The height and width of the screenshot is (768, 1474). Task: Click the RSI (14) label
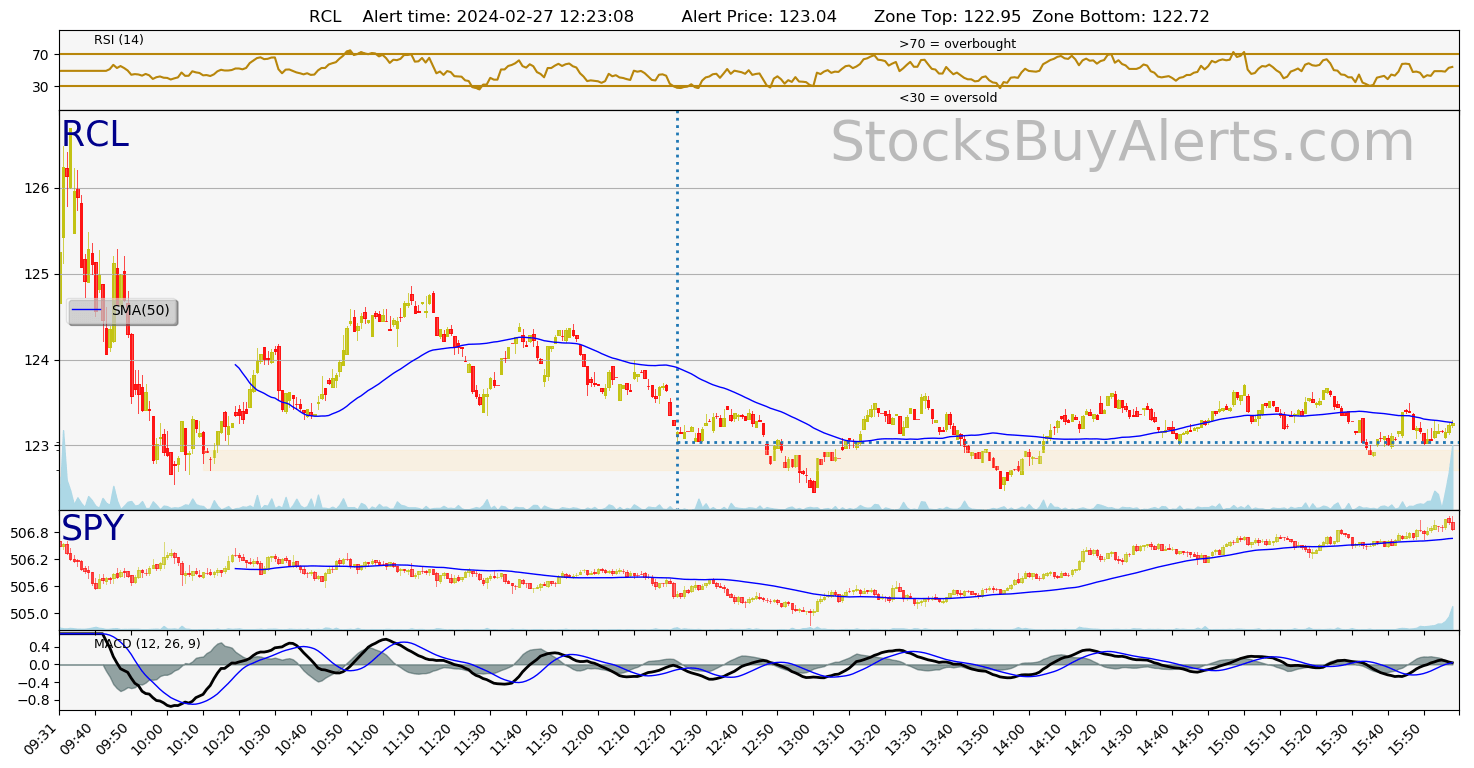coord(119,40)
